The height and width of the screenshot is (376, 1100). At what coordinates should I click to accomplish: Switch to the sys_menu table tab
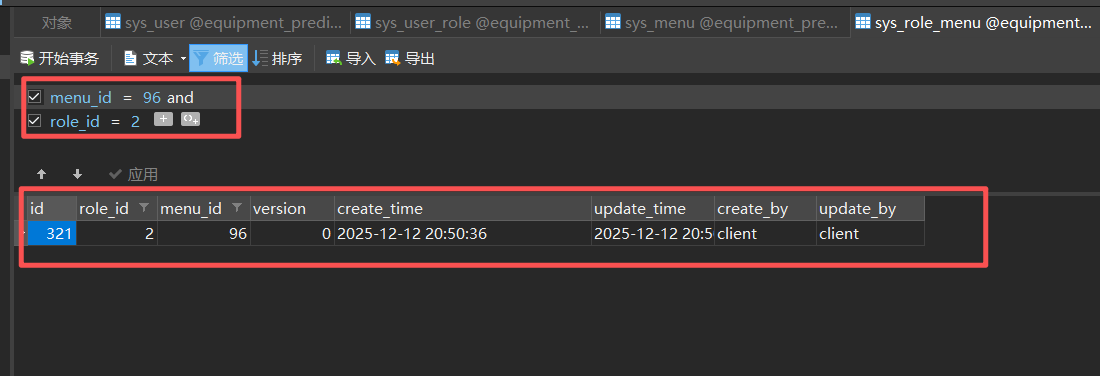(x=724, y=22)
